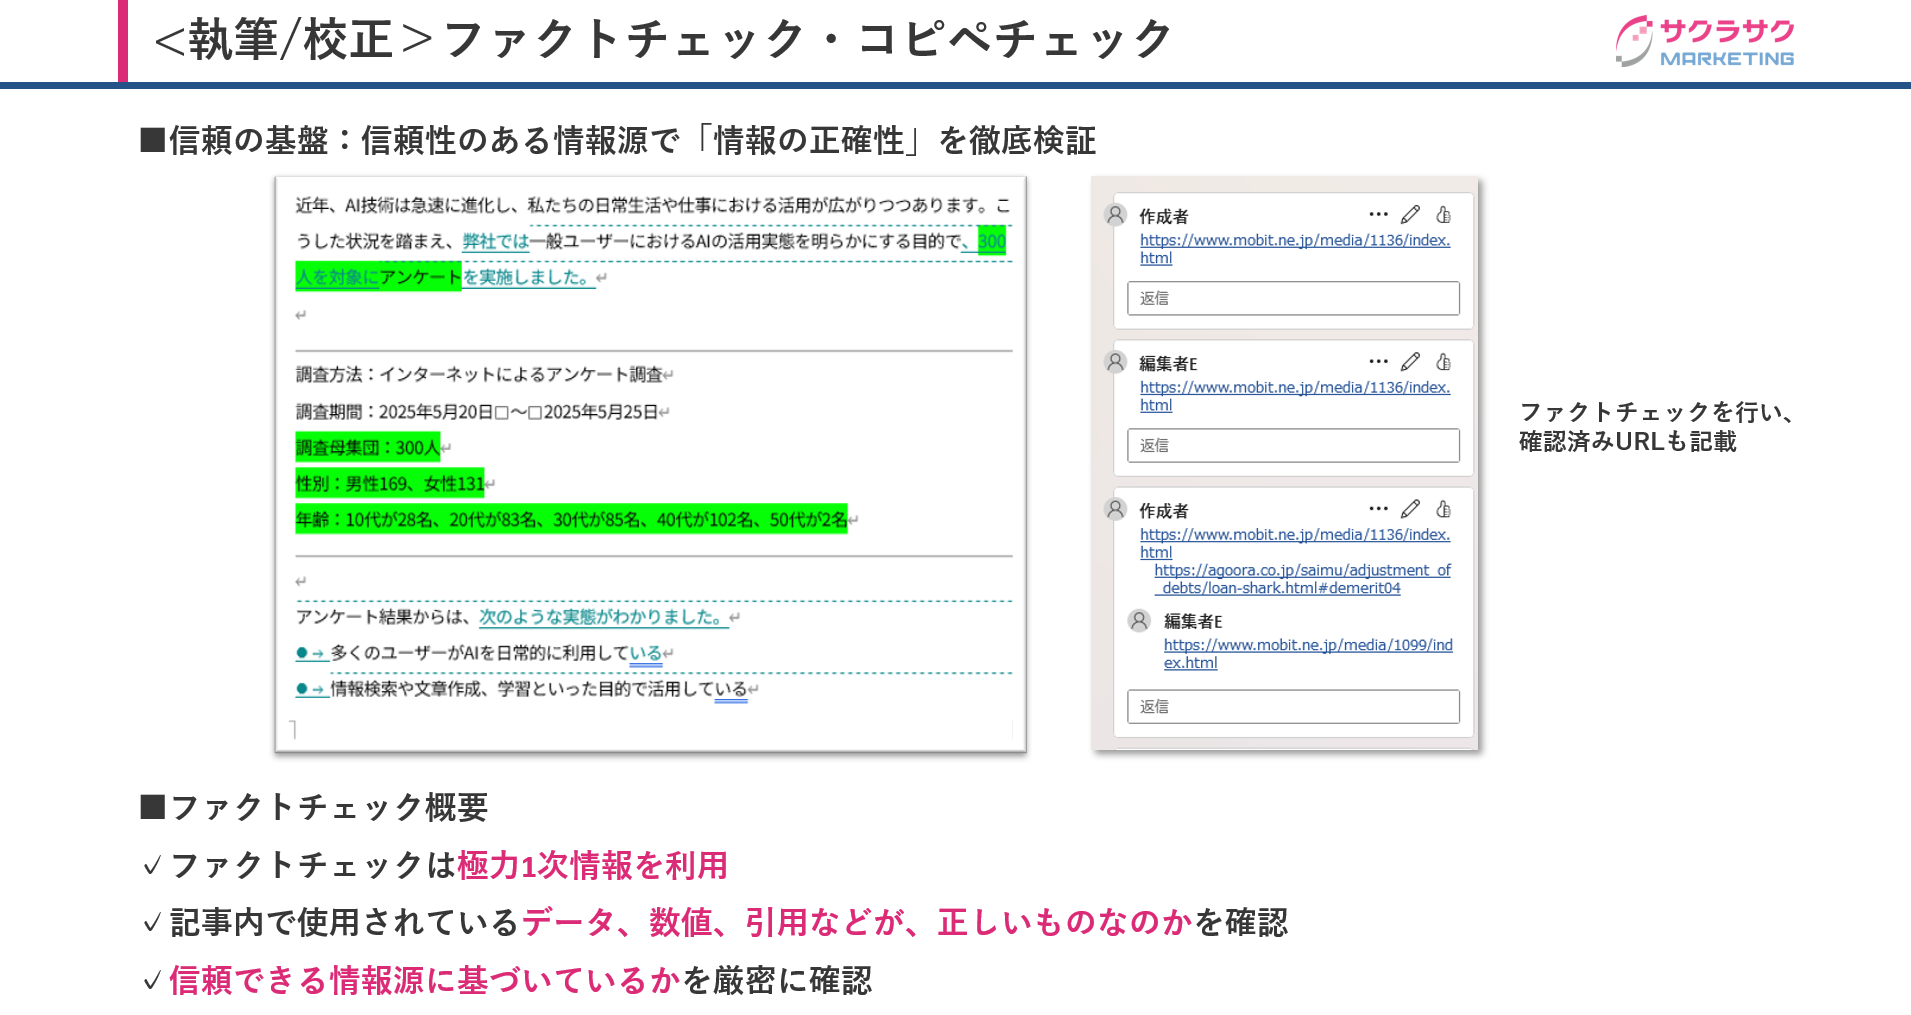Click the avatar icon of the 編集者E reply
1911x1015 pixels.
pyautogui.click(x=1139, y=621)
